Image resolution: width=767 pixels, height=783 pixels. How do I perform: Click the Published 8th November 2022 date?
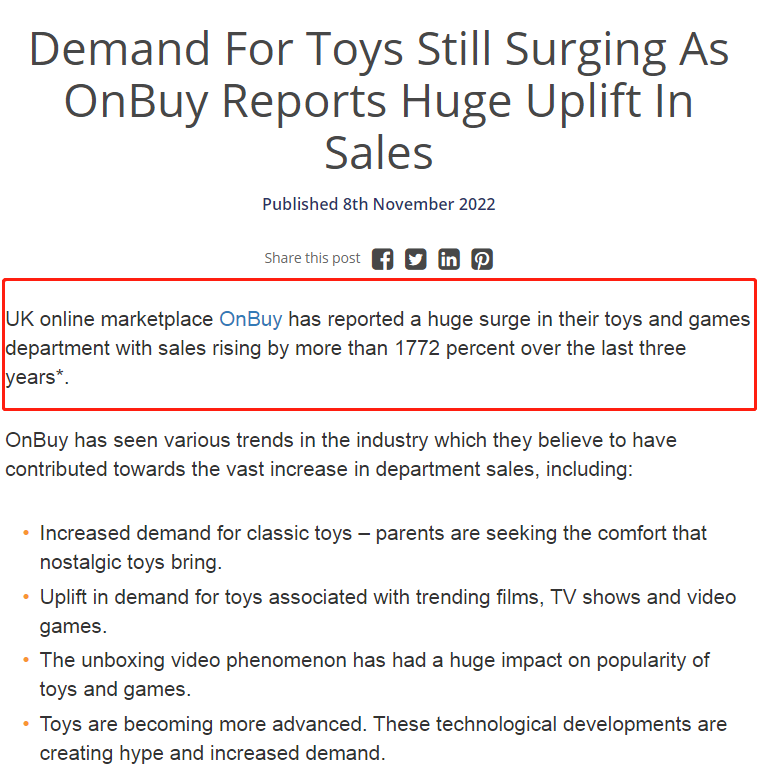(379, 204)
